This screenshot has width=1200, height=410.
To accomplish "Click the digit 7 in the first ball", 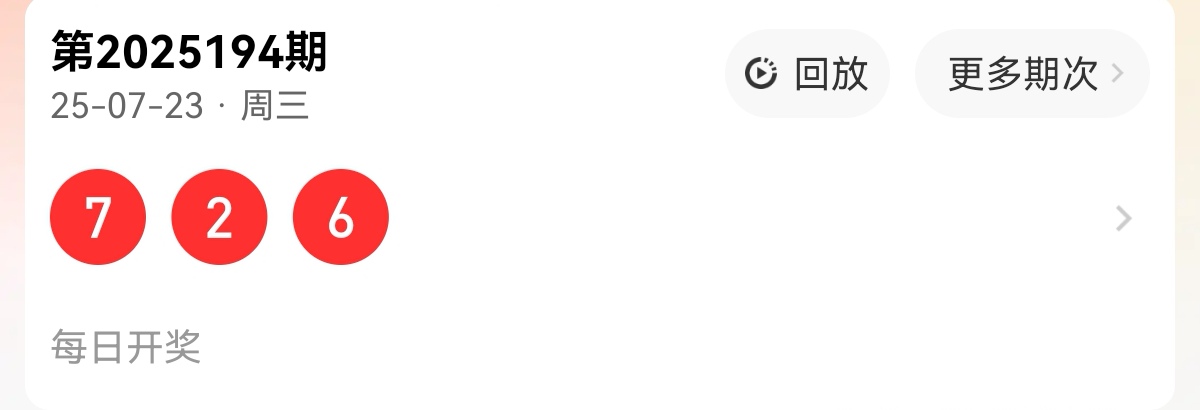I will (x=98, y=218).
